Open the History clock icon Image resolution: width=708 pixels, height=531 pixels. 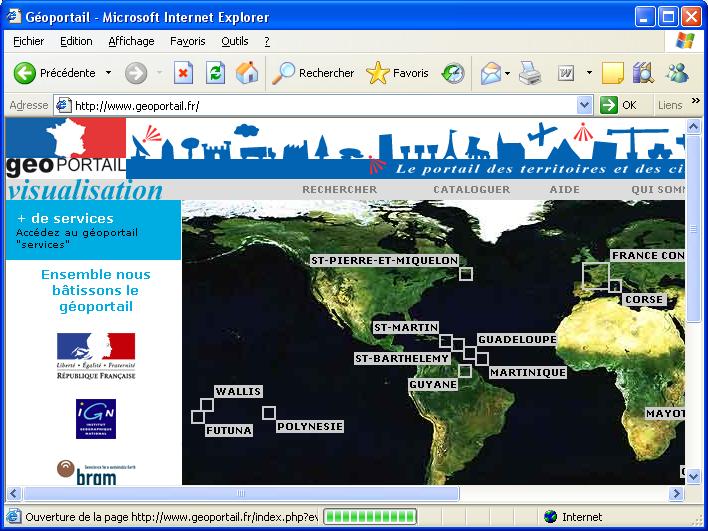pos(453,73)
